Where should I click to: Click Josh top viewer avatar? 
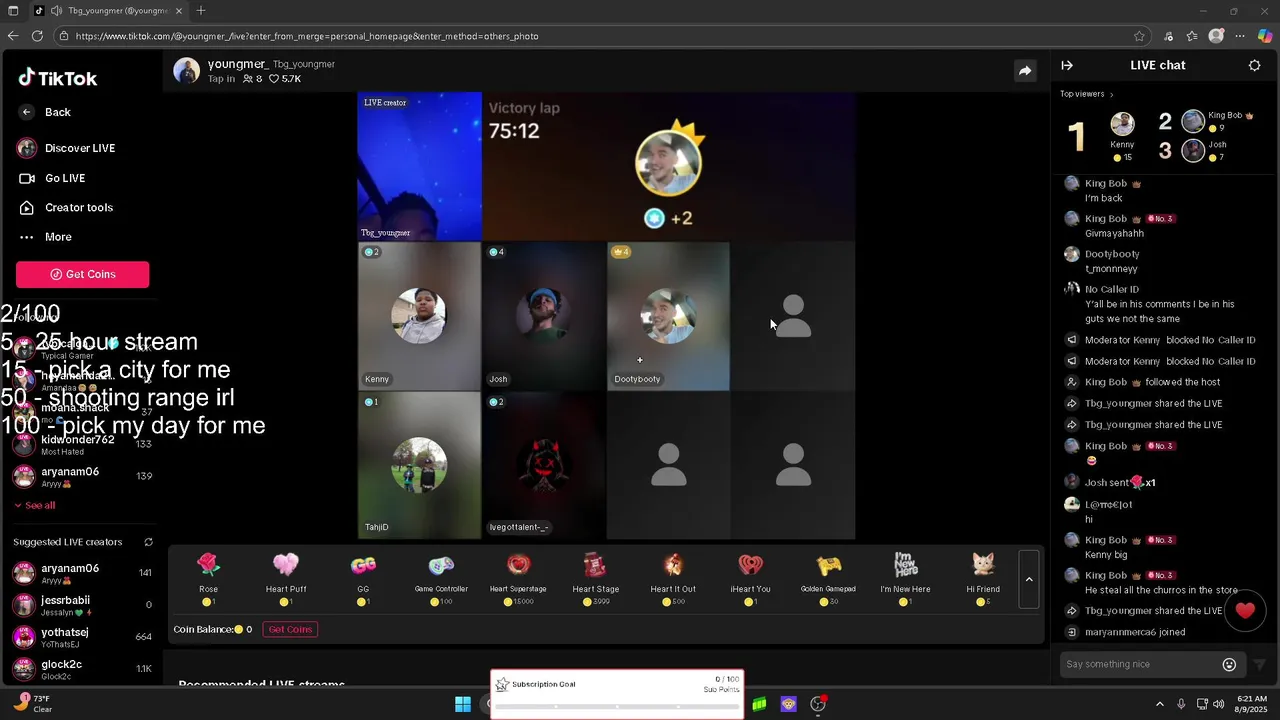click(1193, 151)
